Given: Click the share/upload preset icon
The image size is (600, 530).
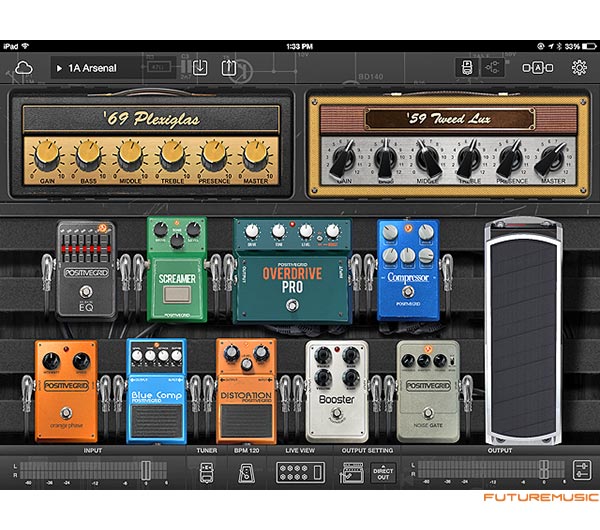Looking at the screenshot, I should pyautogui.click(x=229, y=68).
